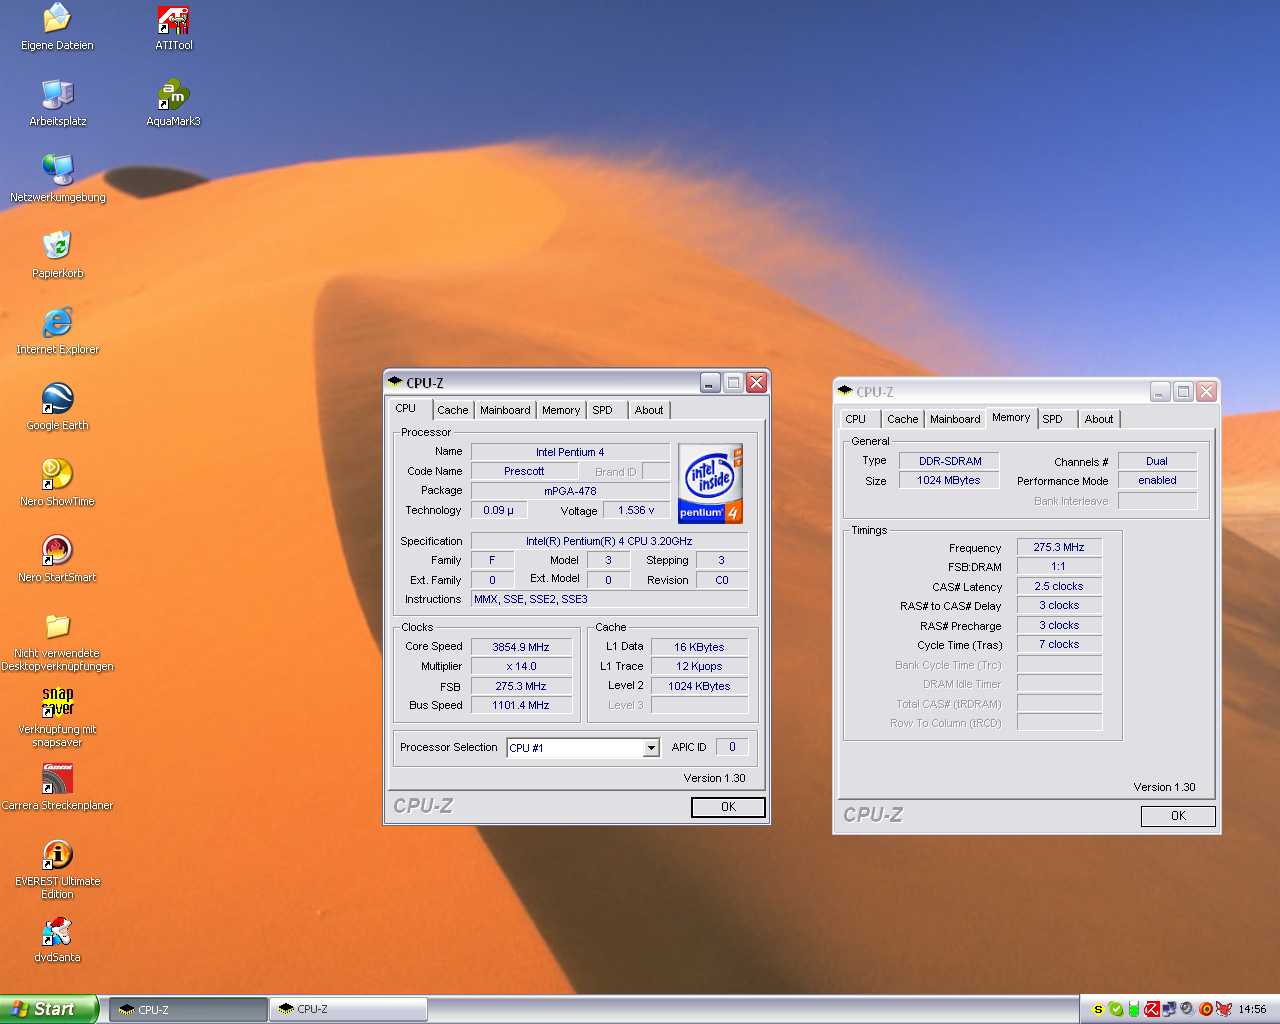Click the network computers tray icon
The image size is (1280, 1024).
[1169, 1008]
